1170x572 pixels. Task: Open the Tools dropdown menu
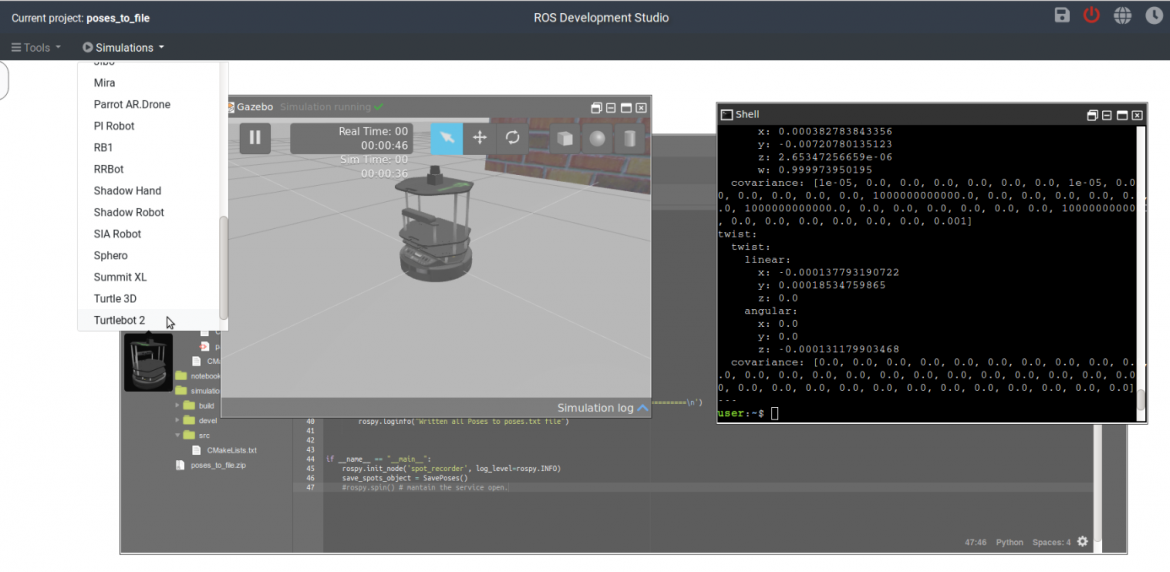click(37, 47)
